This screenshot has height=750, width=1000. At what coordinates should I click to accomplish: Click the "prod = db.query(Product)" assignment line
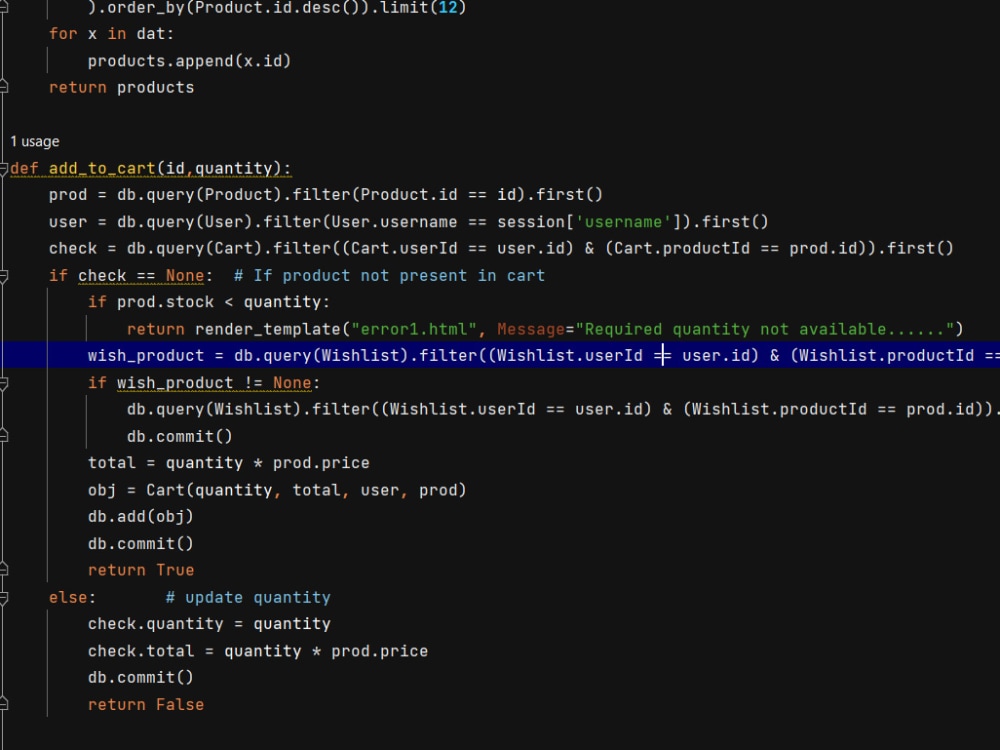pos(325,195)
